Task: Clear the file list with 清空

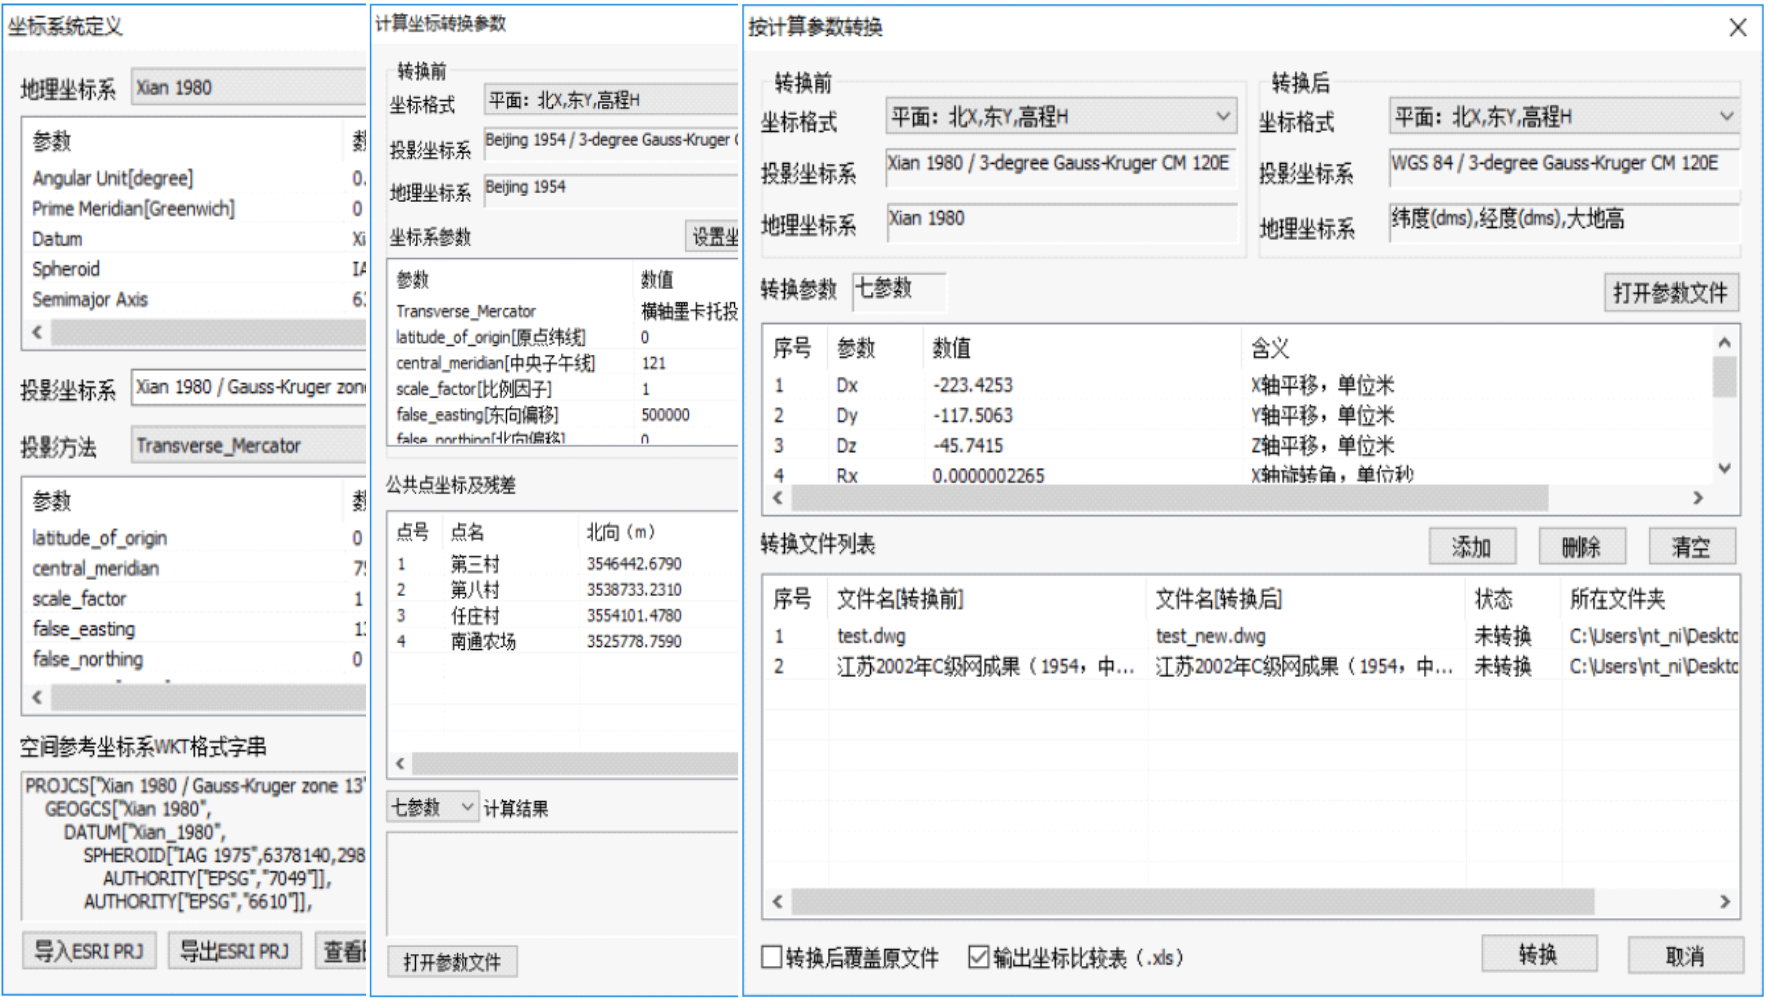Action: [1691, 547]
